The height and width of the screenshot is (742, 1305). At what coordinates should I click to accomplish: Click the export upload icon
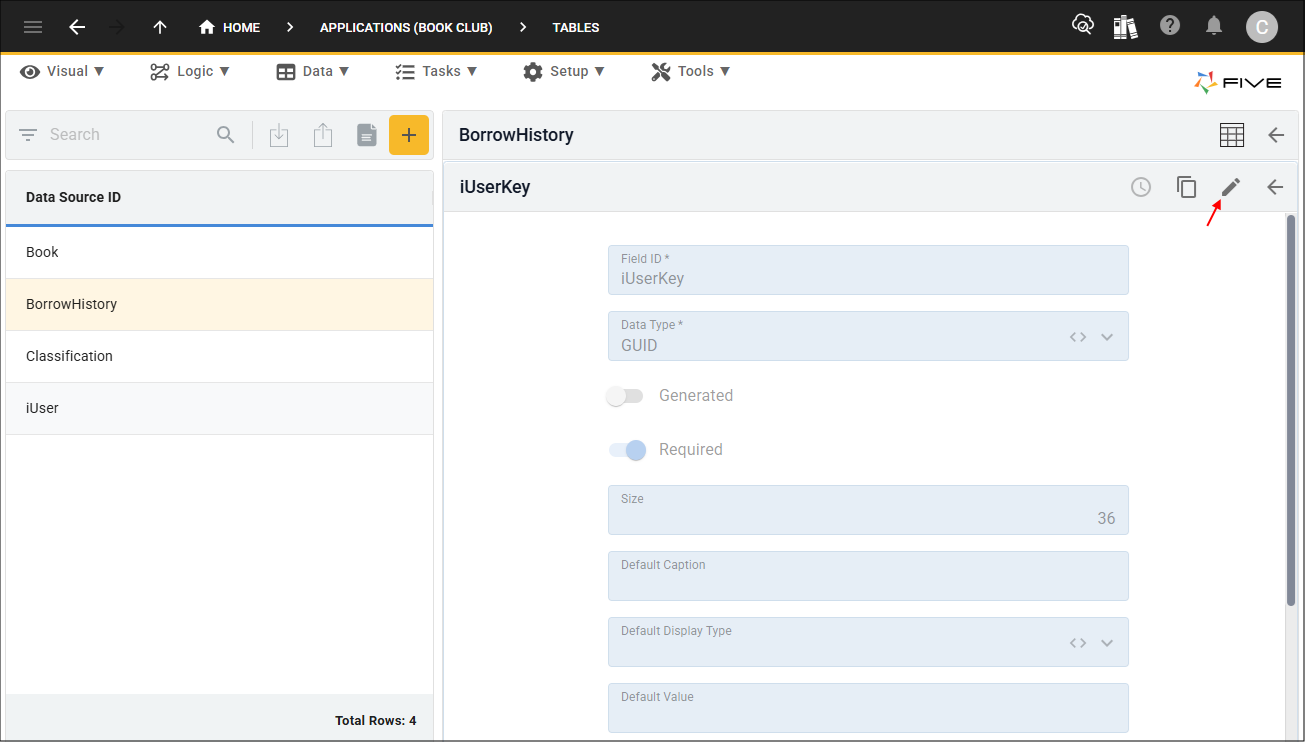[x=323, y=135]
